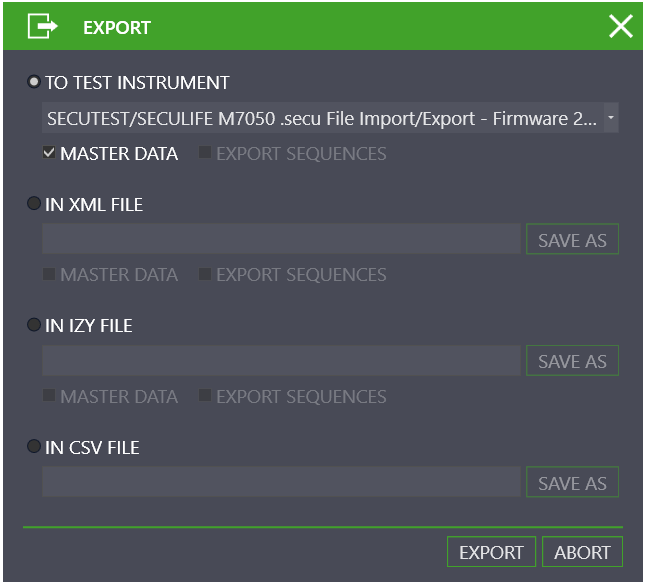Check Export Sequences under IZY file
This screenshot has width=645, height=584.
click(205, 396)
